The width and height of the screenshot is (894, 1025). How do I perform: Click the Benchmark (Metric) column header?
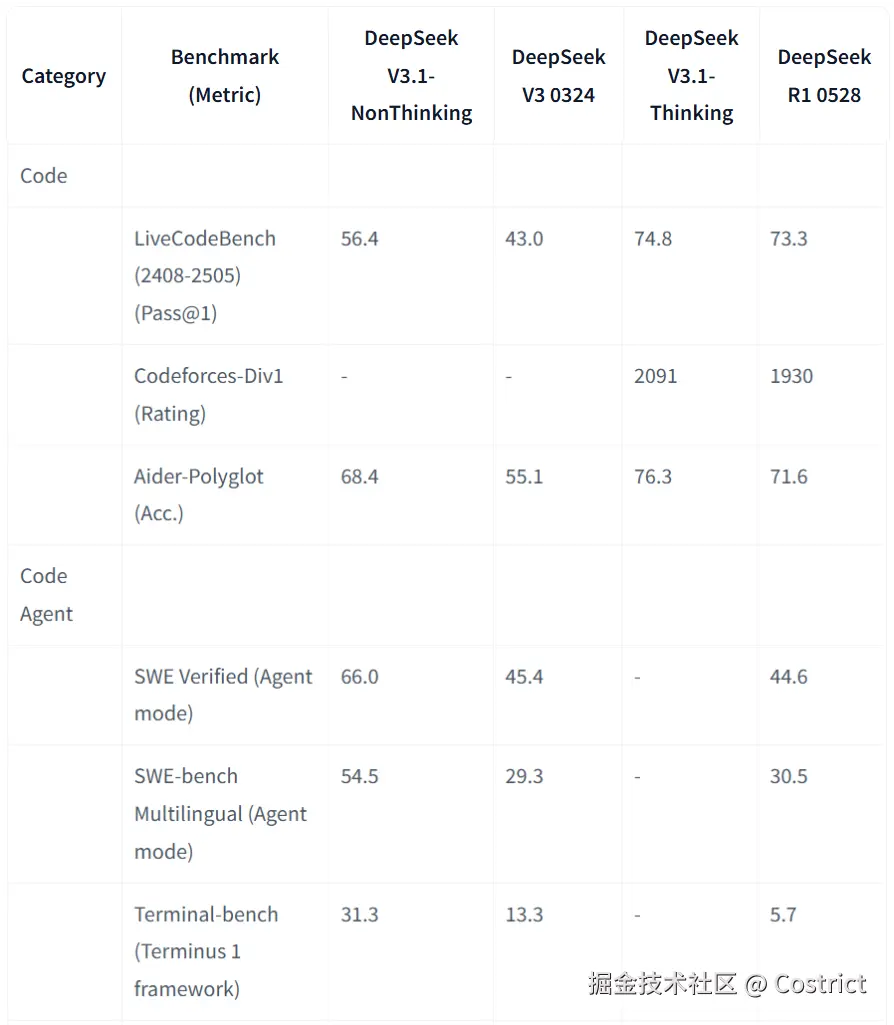coord(225,76)
